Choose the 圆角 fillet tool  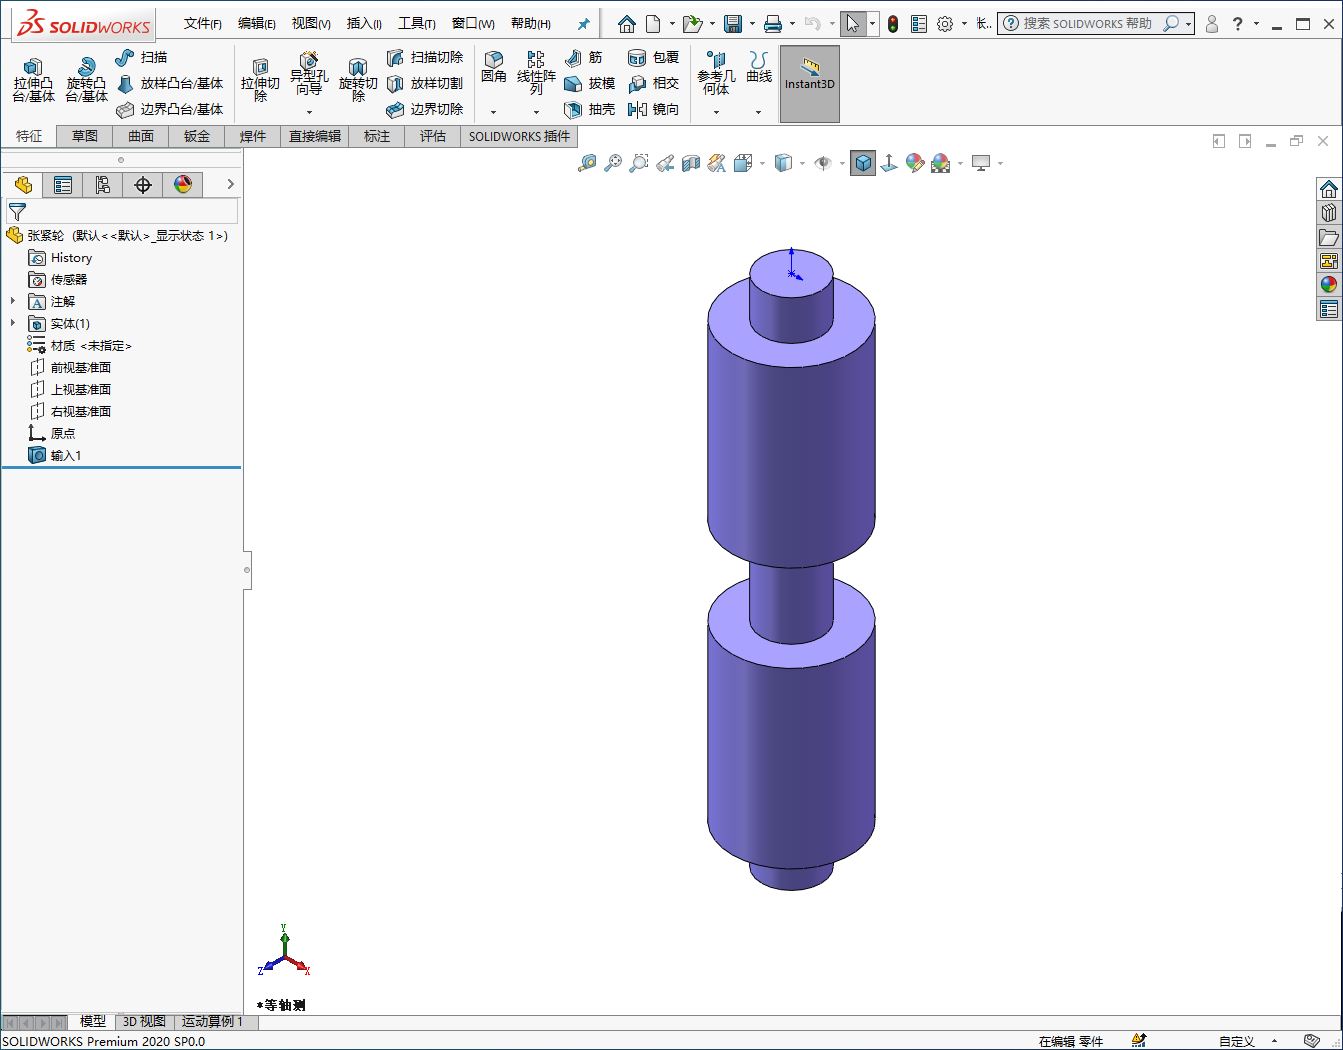click(x=493, y=67)
